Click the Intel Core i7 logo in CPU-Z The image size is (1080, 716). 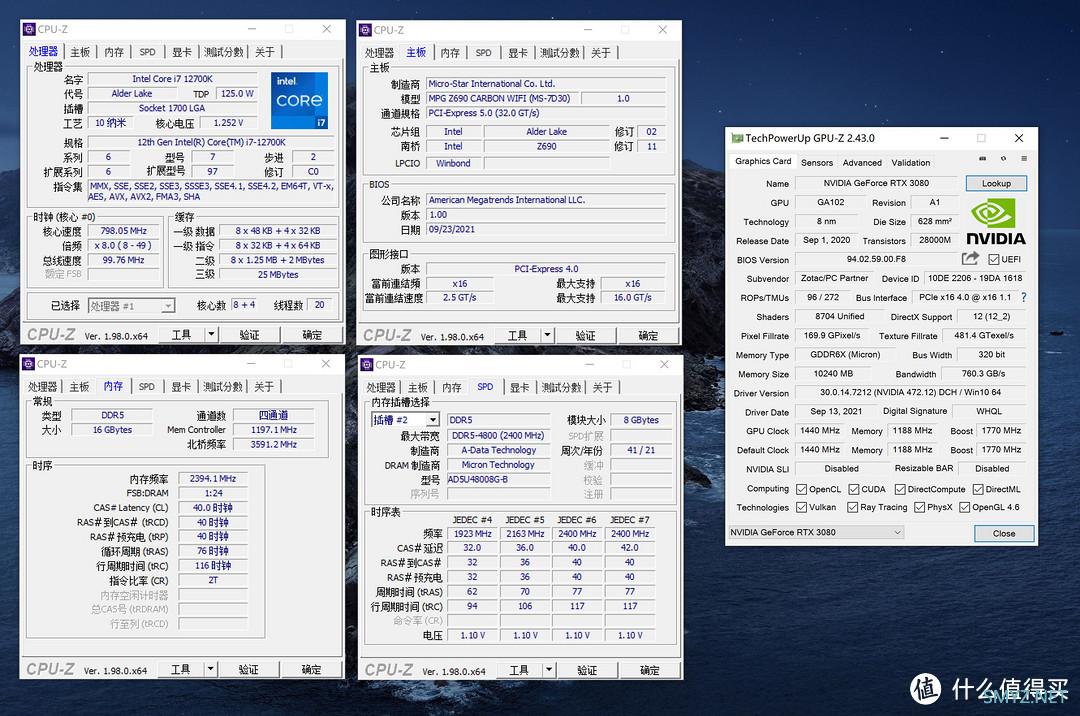pyautogui.click(x=300, y=101)
